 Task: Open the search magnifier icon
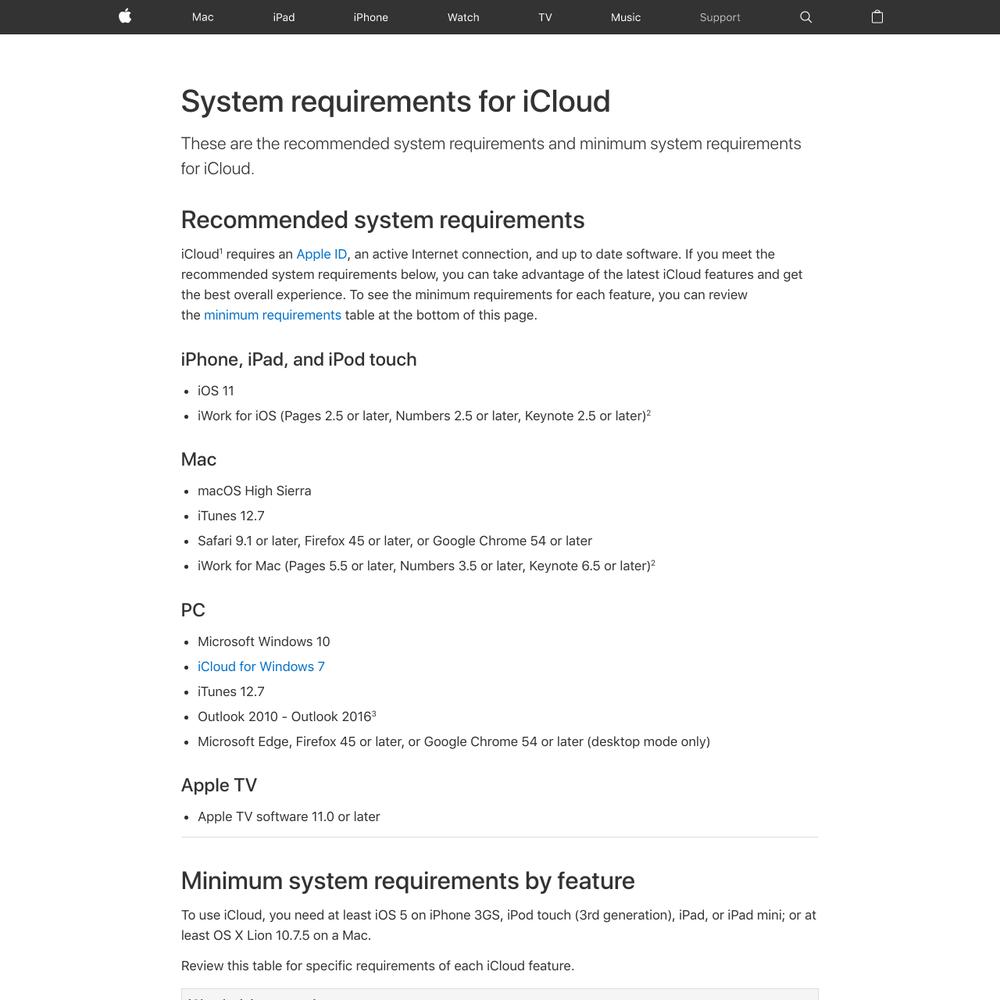[805, 17]
